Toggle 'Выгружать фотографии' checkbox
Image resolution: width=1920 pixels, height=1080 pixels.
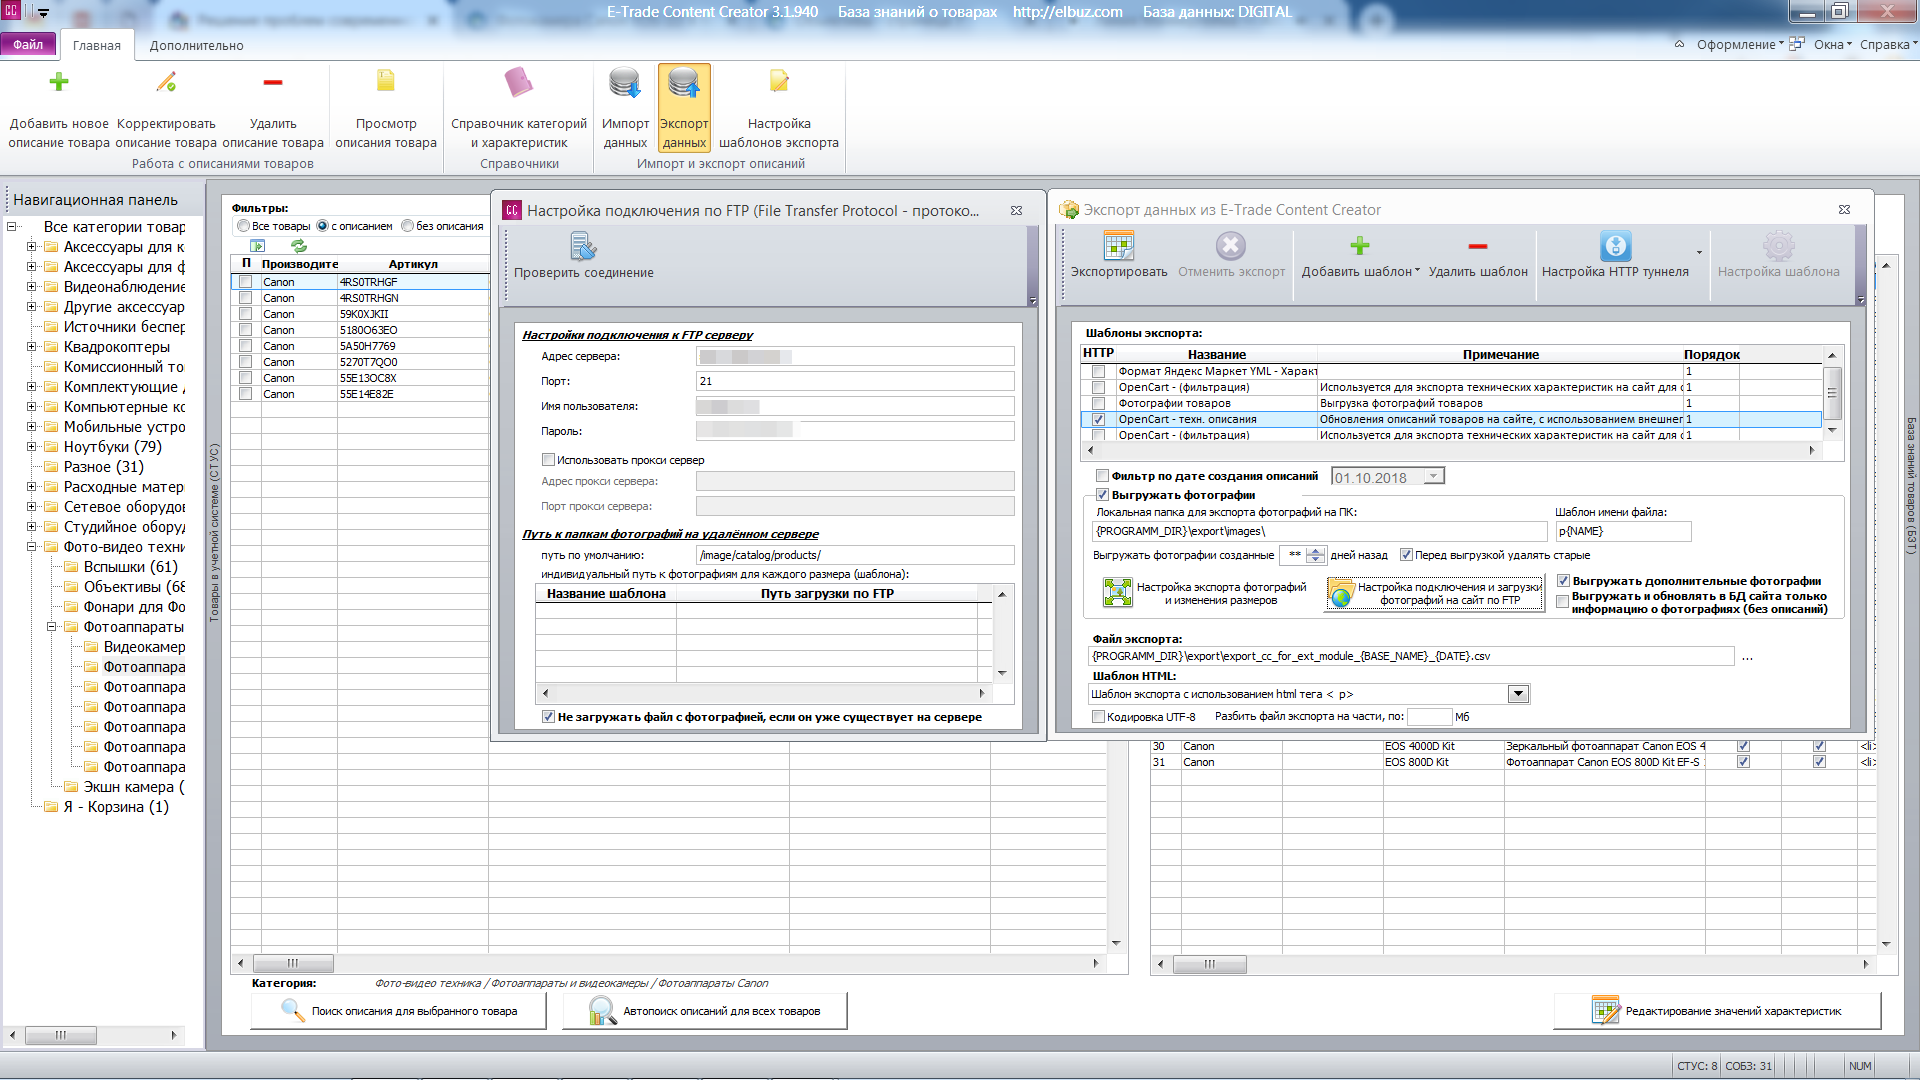(1102, 495)
